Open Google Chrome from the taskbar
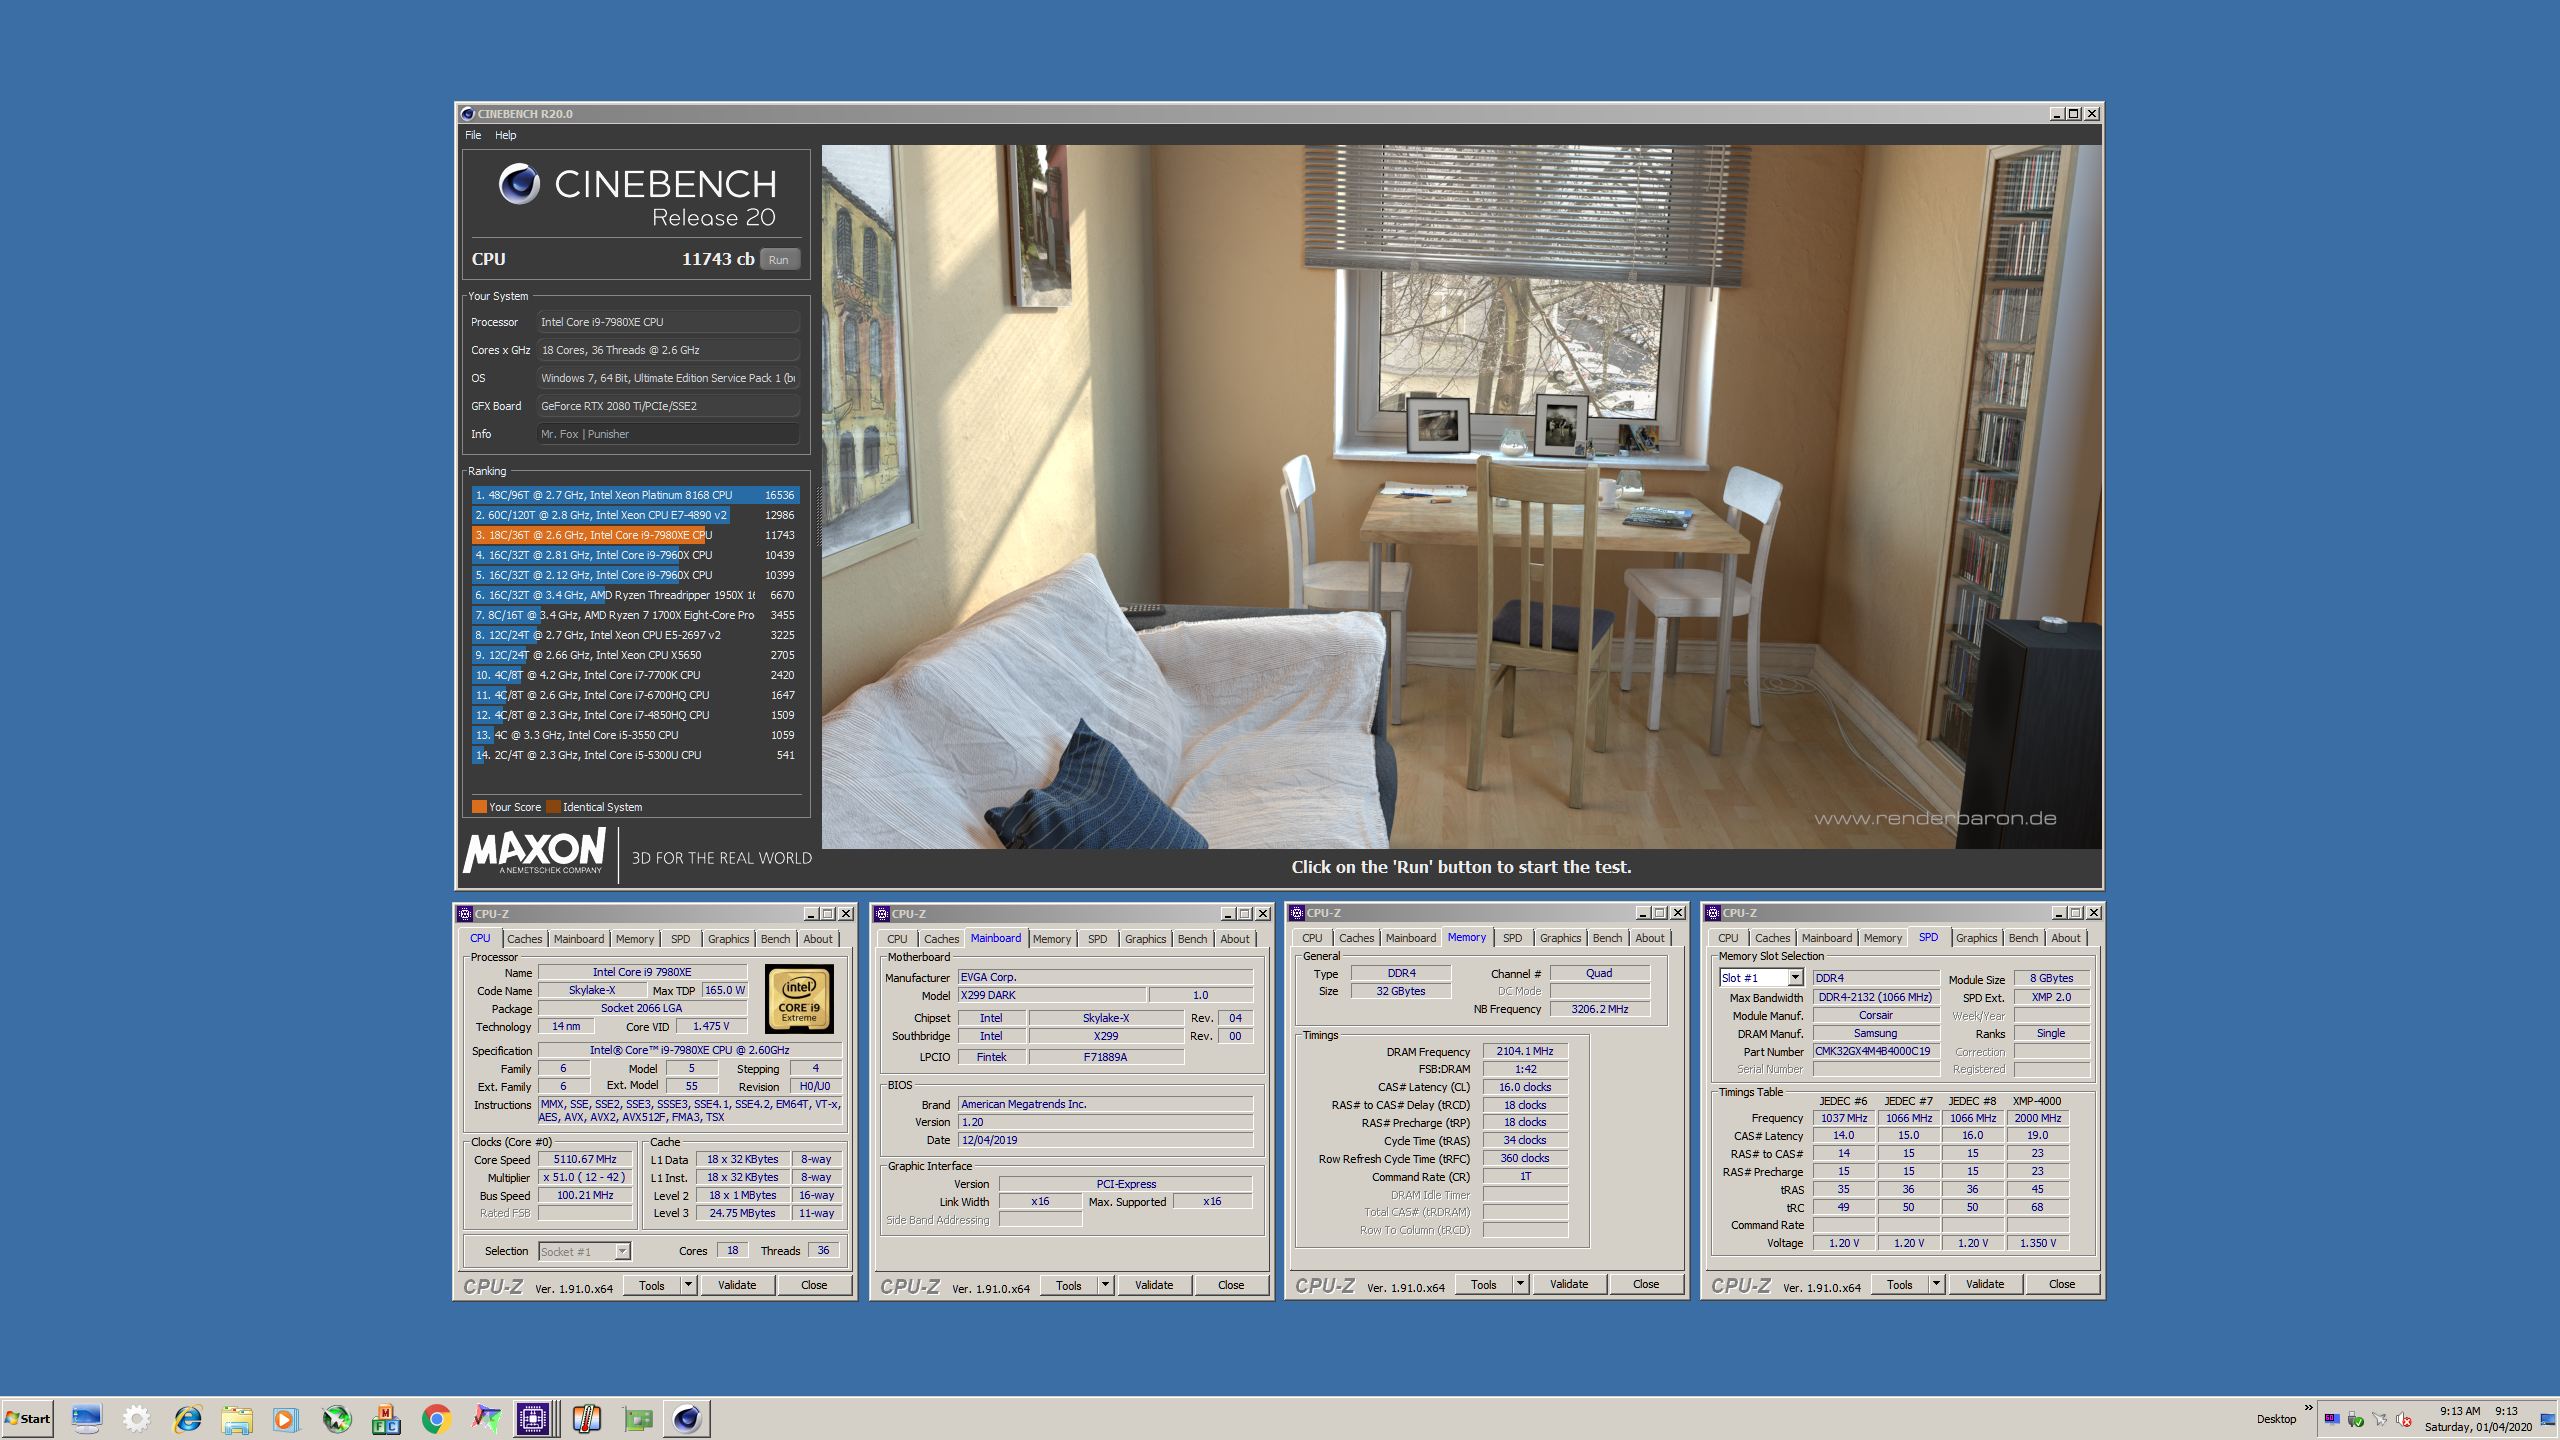The image size is (2560, 1440). coord(436,1418)
